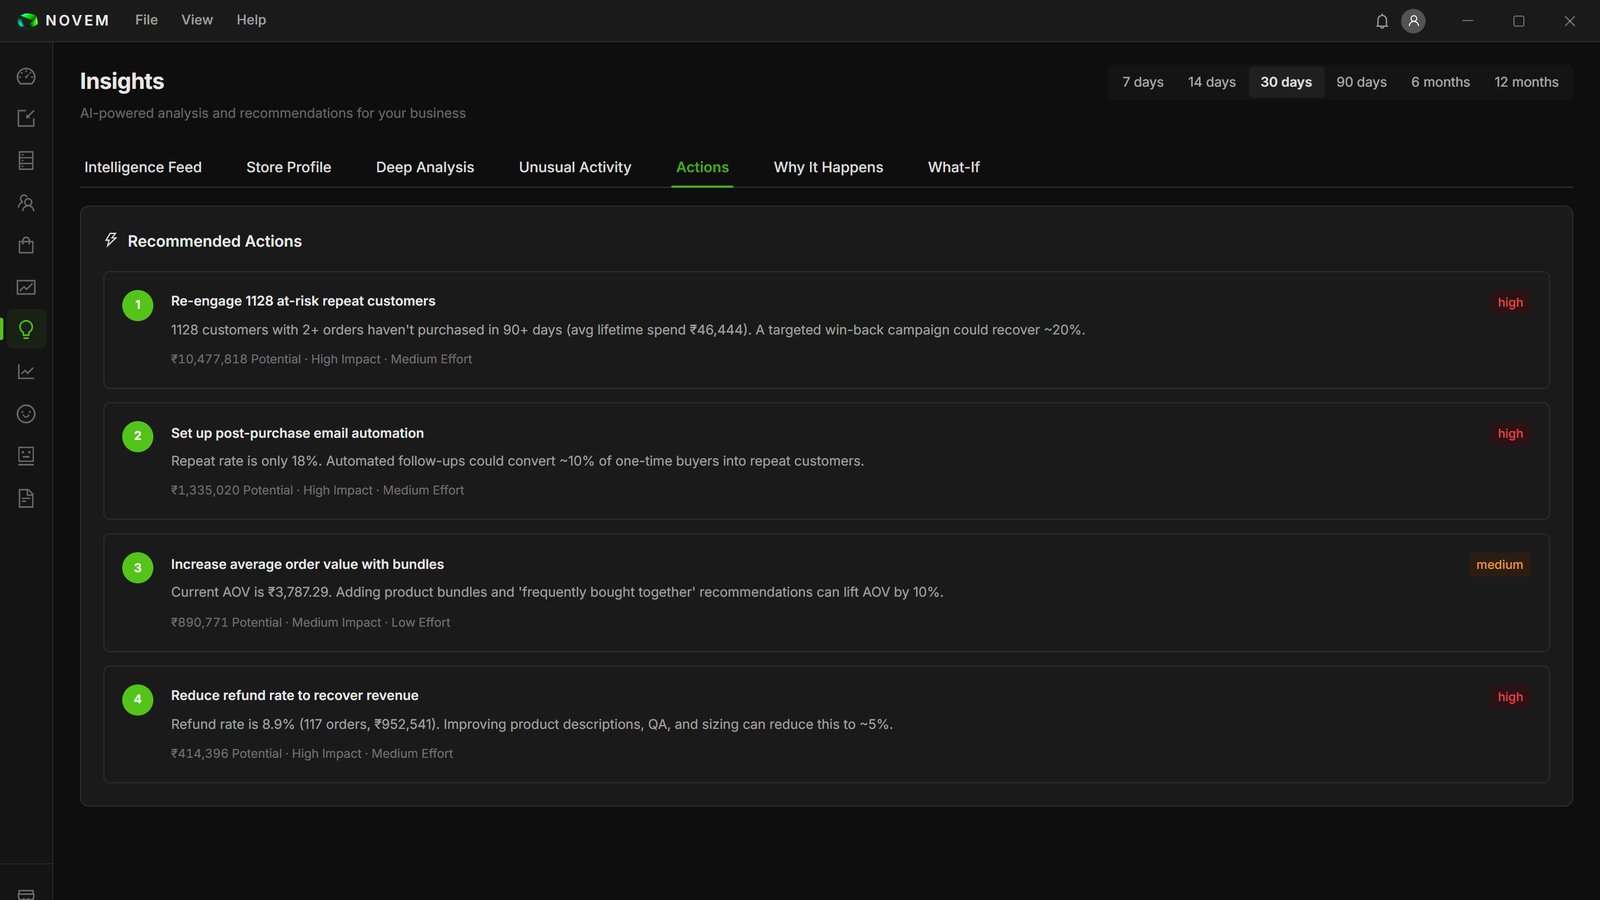1600x900 pixels.
Task: Open the View menu
Action: (197, 20)
